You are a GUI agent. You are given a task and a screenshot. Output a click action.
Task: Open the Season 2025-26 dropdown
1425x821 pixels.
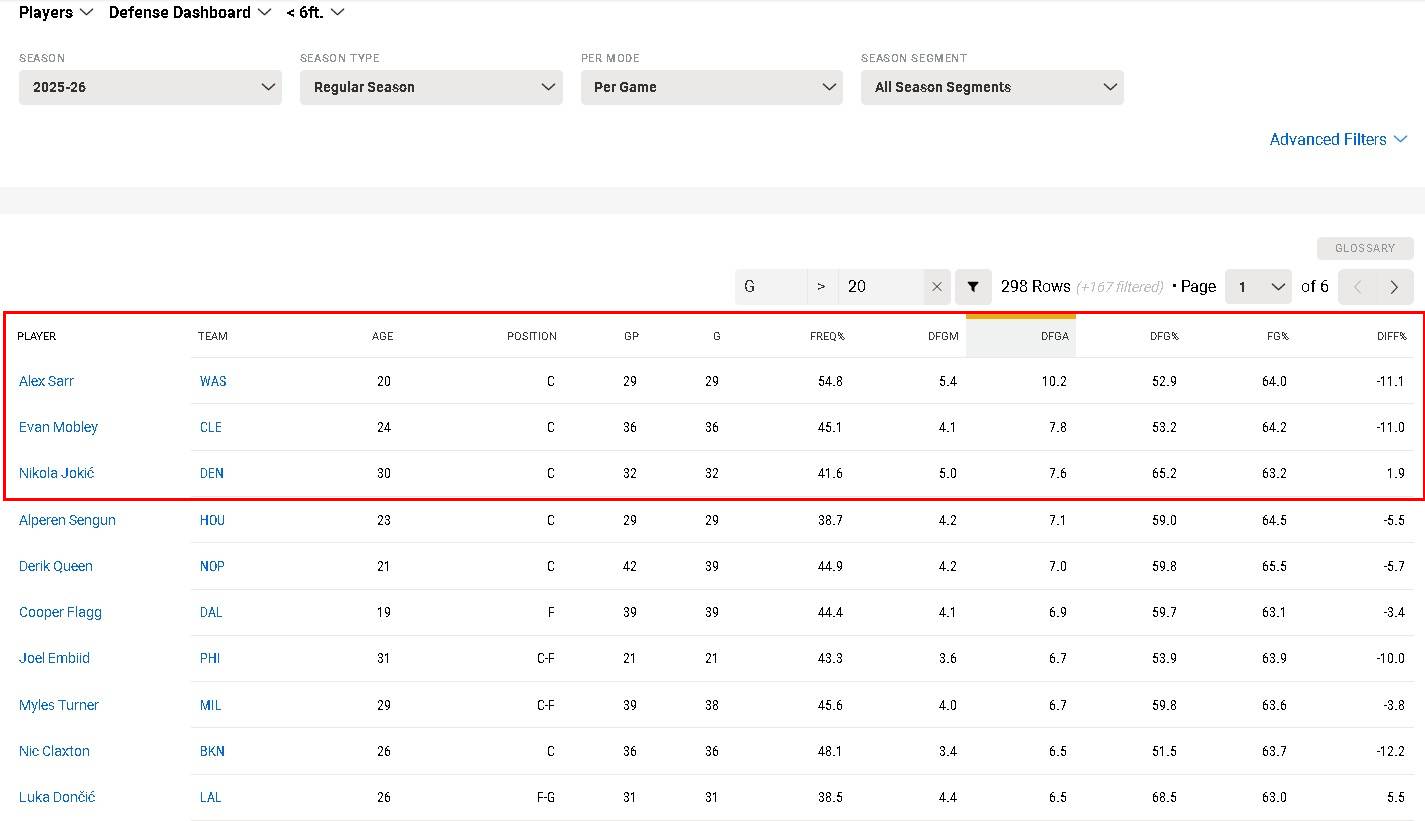click(x=150, y=87)
